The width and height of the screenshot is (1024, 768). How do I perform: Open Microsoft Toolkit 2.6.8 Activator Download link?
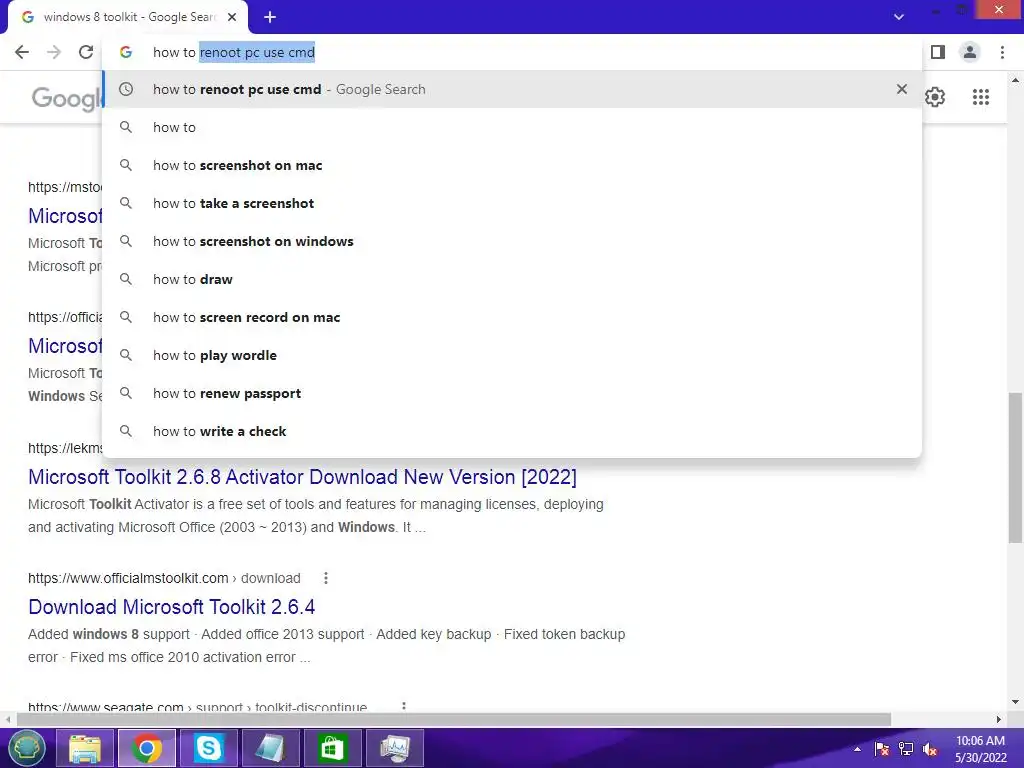click(302, 477)
